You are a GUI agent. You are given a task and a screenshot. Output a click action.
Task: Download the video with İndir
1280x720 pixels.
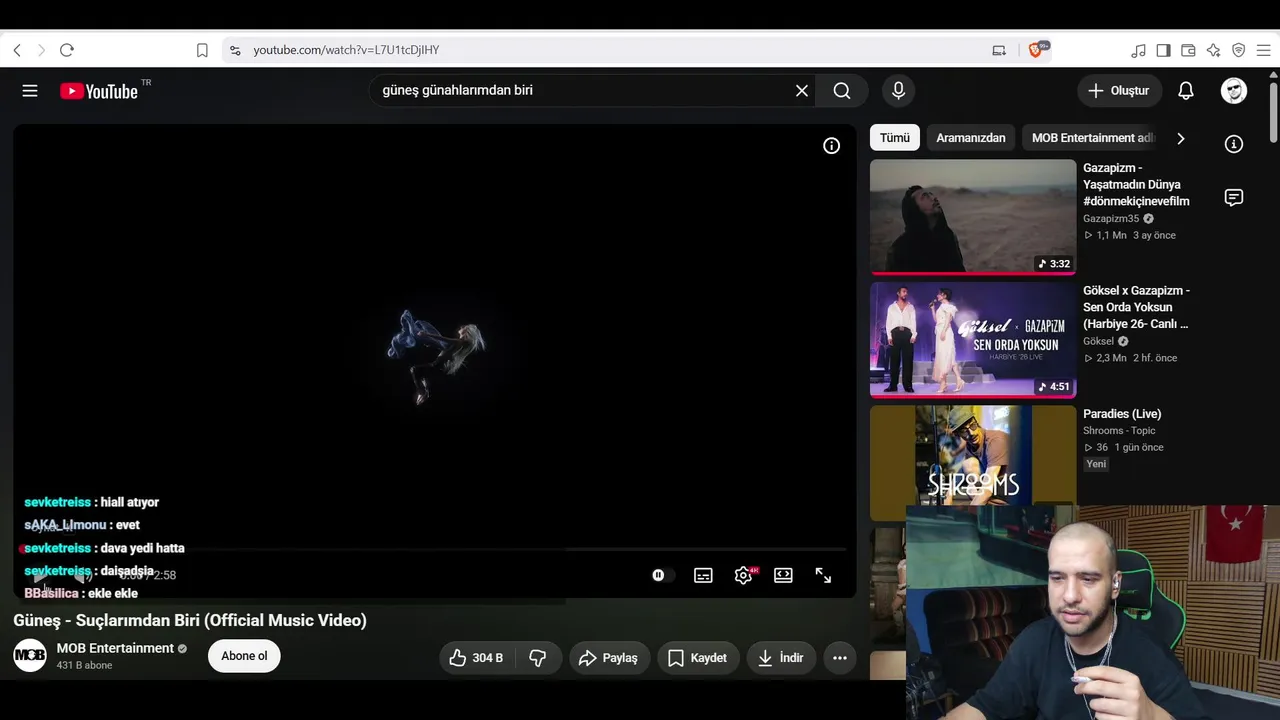click(x=781, y=657)
